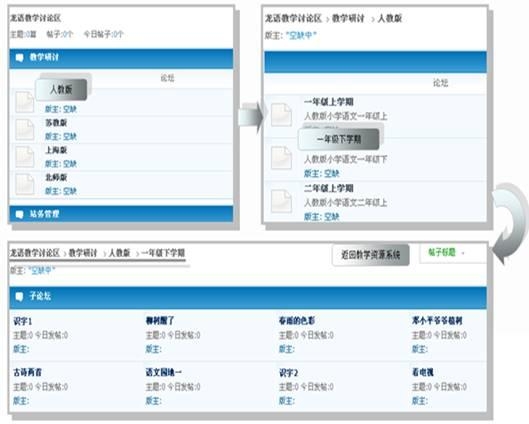Click the speech bubble icon in 子论坛 header

pos(19,296)
